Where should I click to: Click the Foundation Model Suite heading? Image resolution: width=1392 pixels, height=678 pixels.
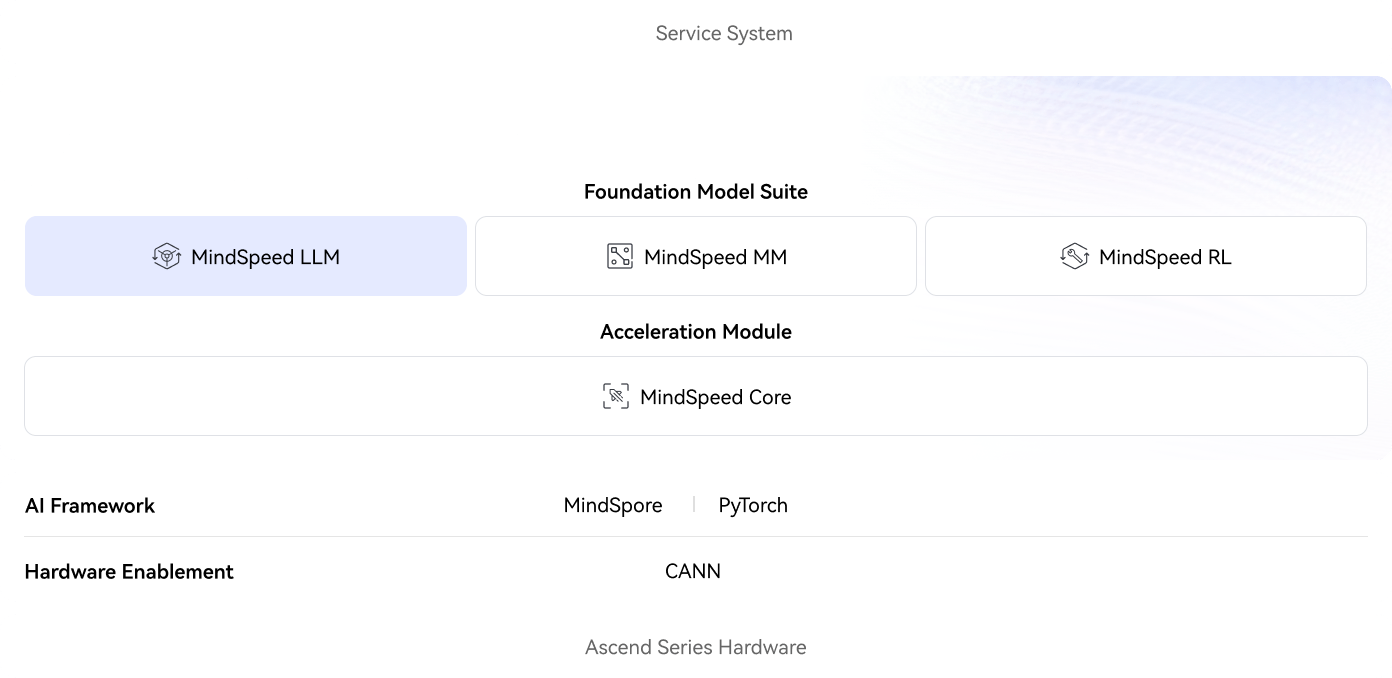[x=696, y=191]
